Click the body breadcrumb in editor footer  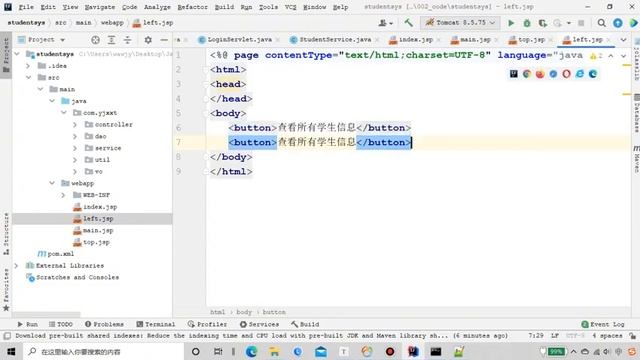[x=244, y=312]
